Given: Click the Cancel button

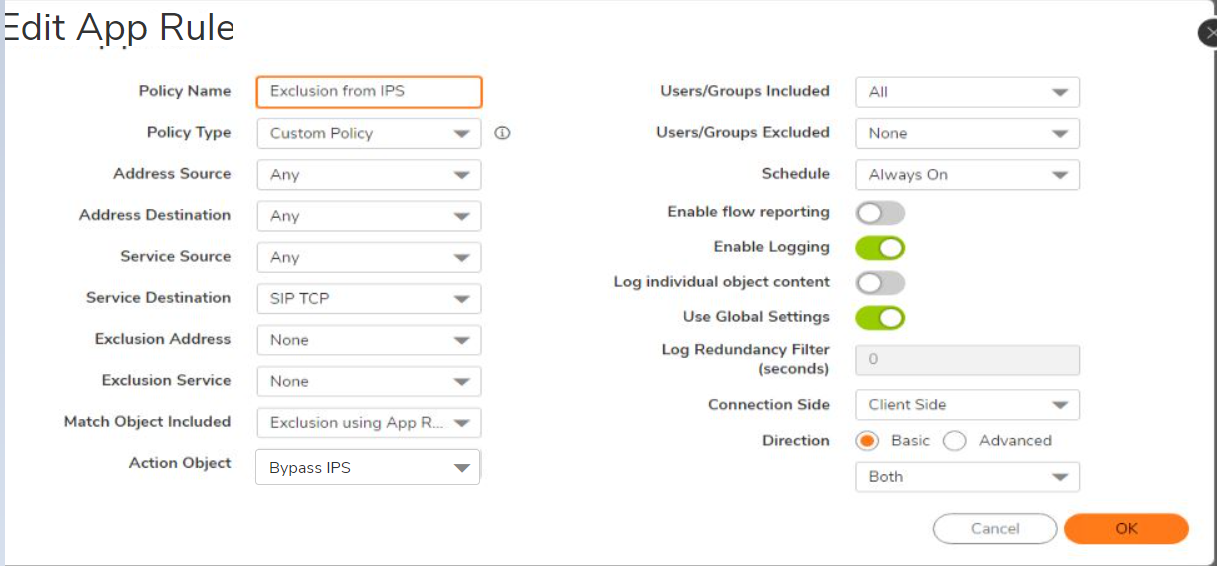Looking at the screenshot, I should point(995,529).
